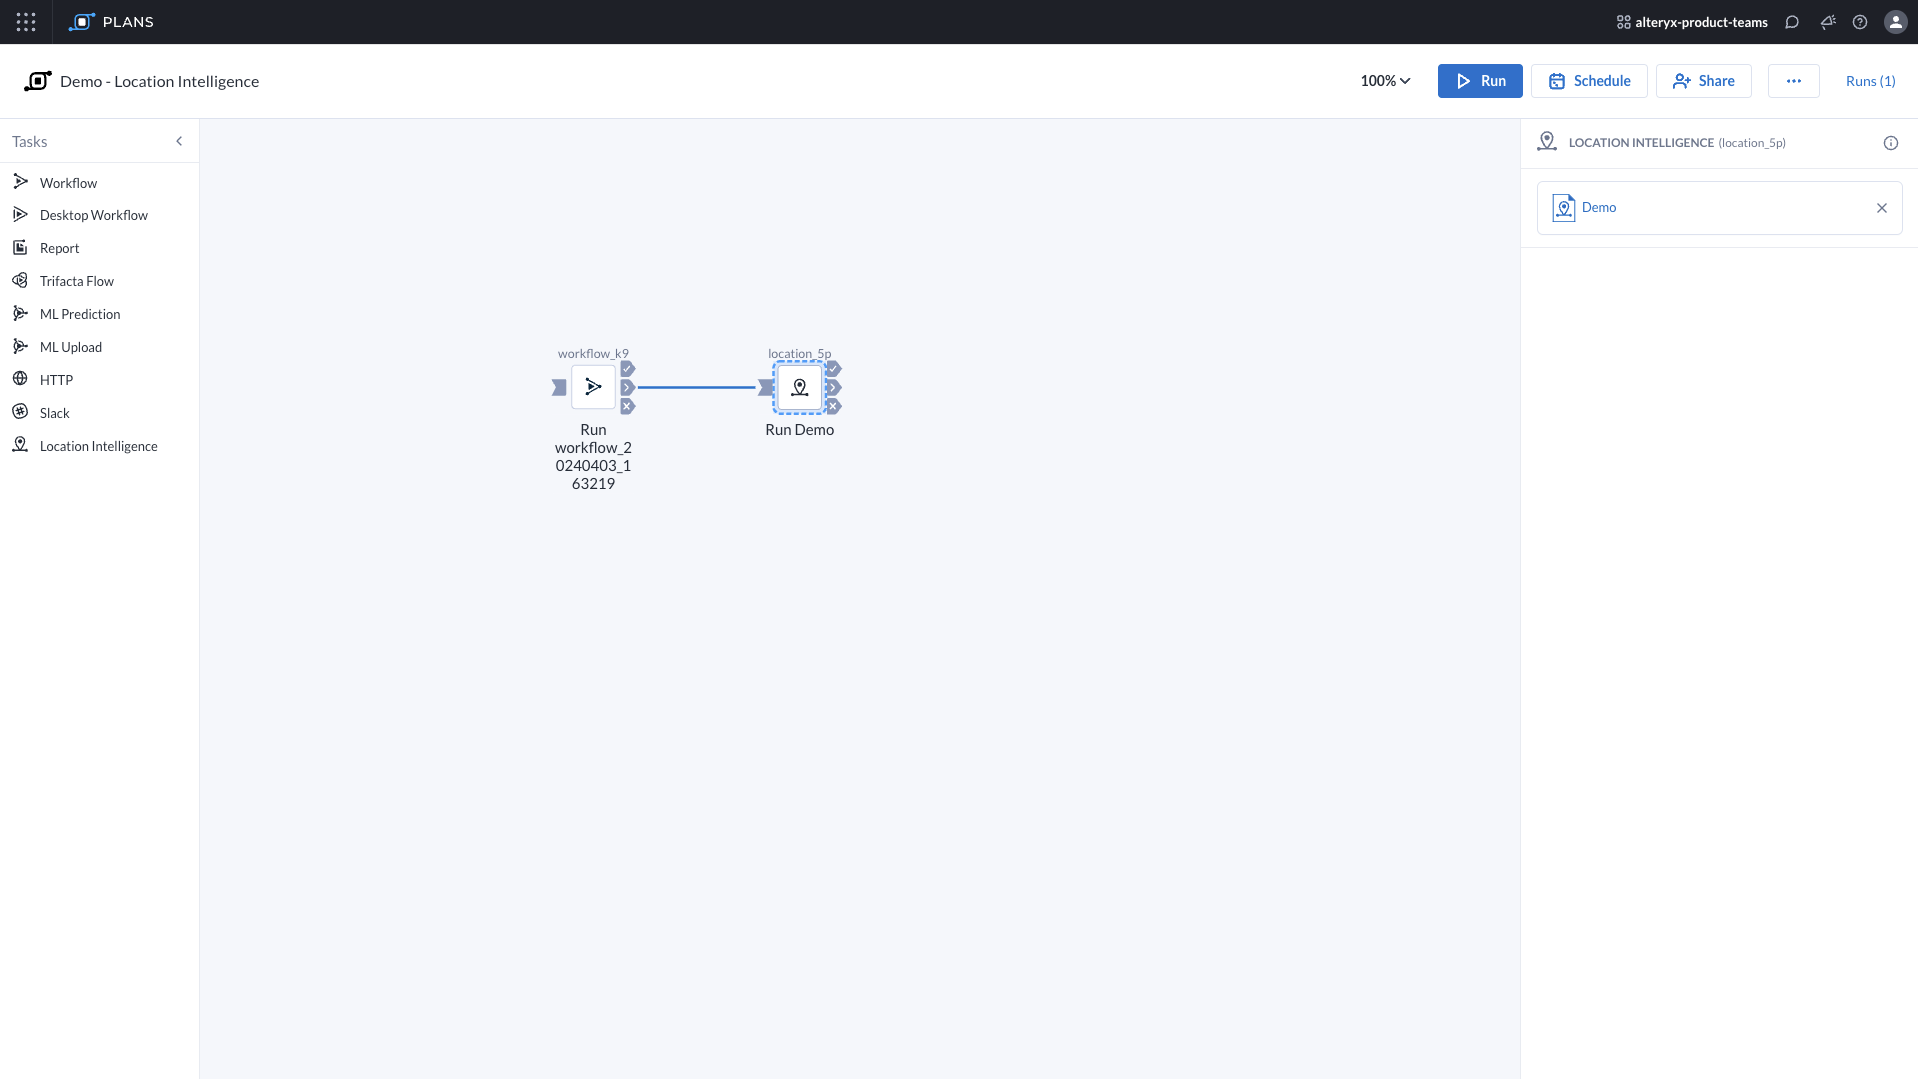Add a Report task
This screenshot has width=1918, height=1079.
click(x=21, y=247)
